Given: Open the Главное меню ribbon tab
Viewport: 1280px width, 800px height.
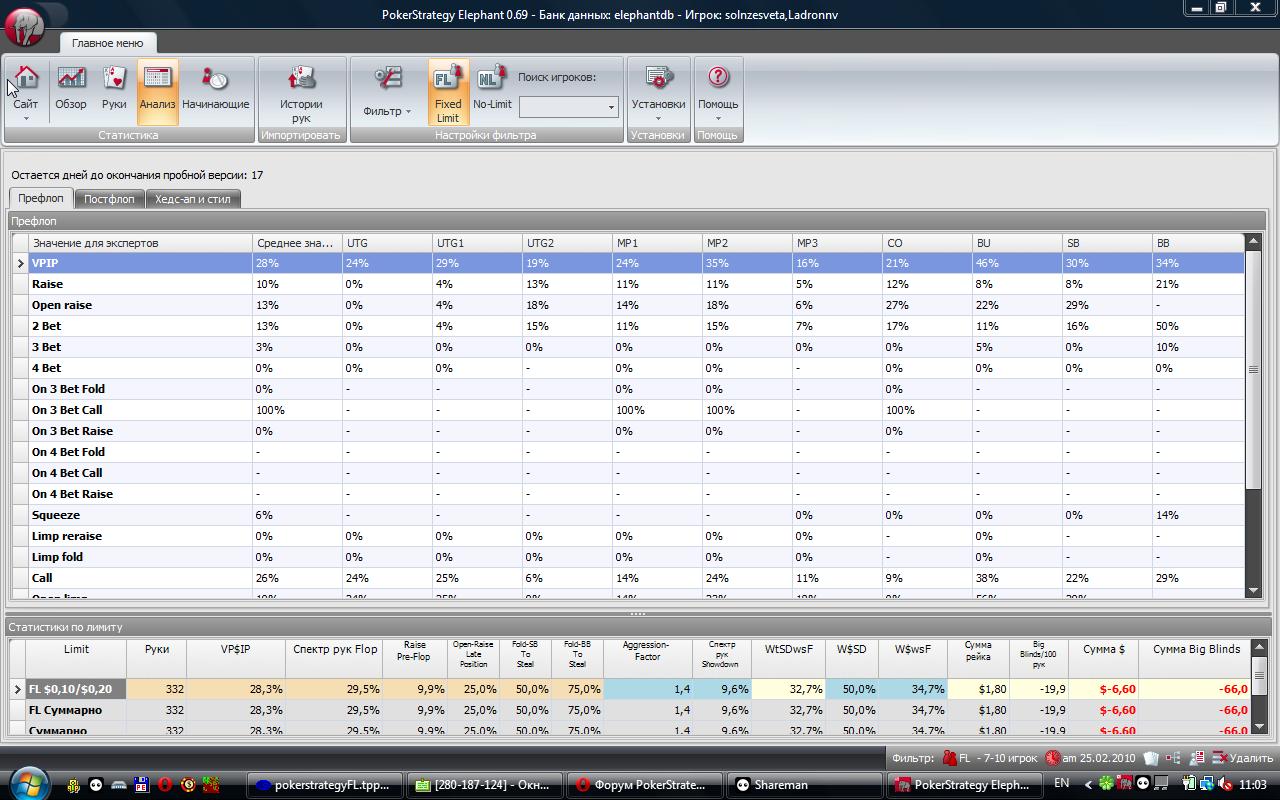Looking at the screenshot, I should [107, 43].
